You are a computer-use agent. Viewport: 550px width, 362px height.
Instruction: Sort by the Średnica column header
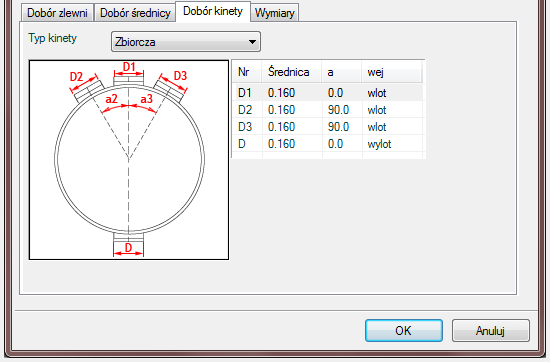pyautogui.click(x=291, y=72)
